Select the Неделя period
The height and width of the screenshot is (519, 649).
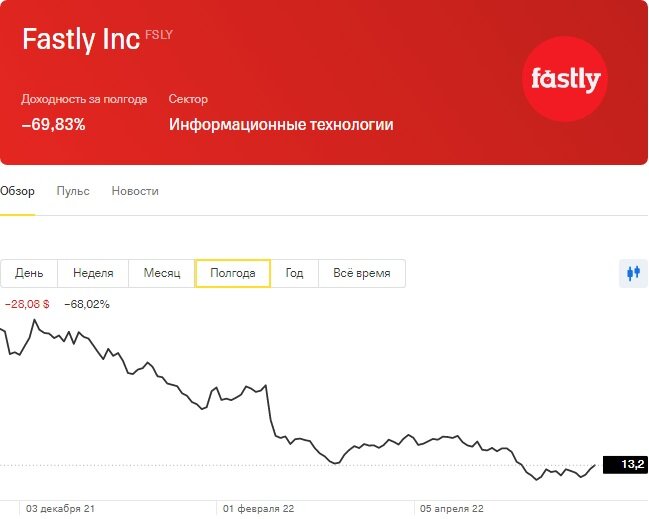click(x=93, y=273)
